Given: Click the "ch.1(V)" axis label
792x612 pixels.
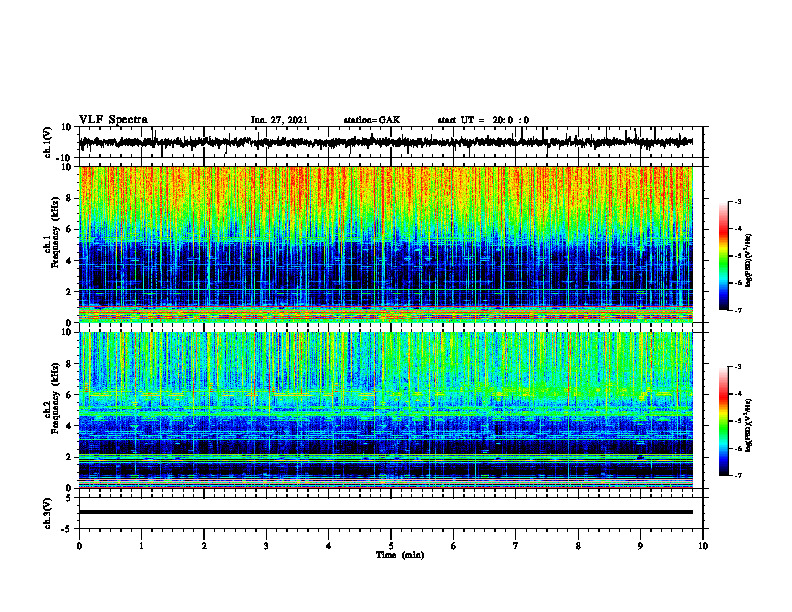Looking at the screenshot, I should [48, 142].
